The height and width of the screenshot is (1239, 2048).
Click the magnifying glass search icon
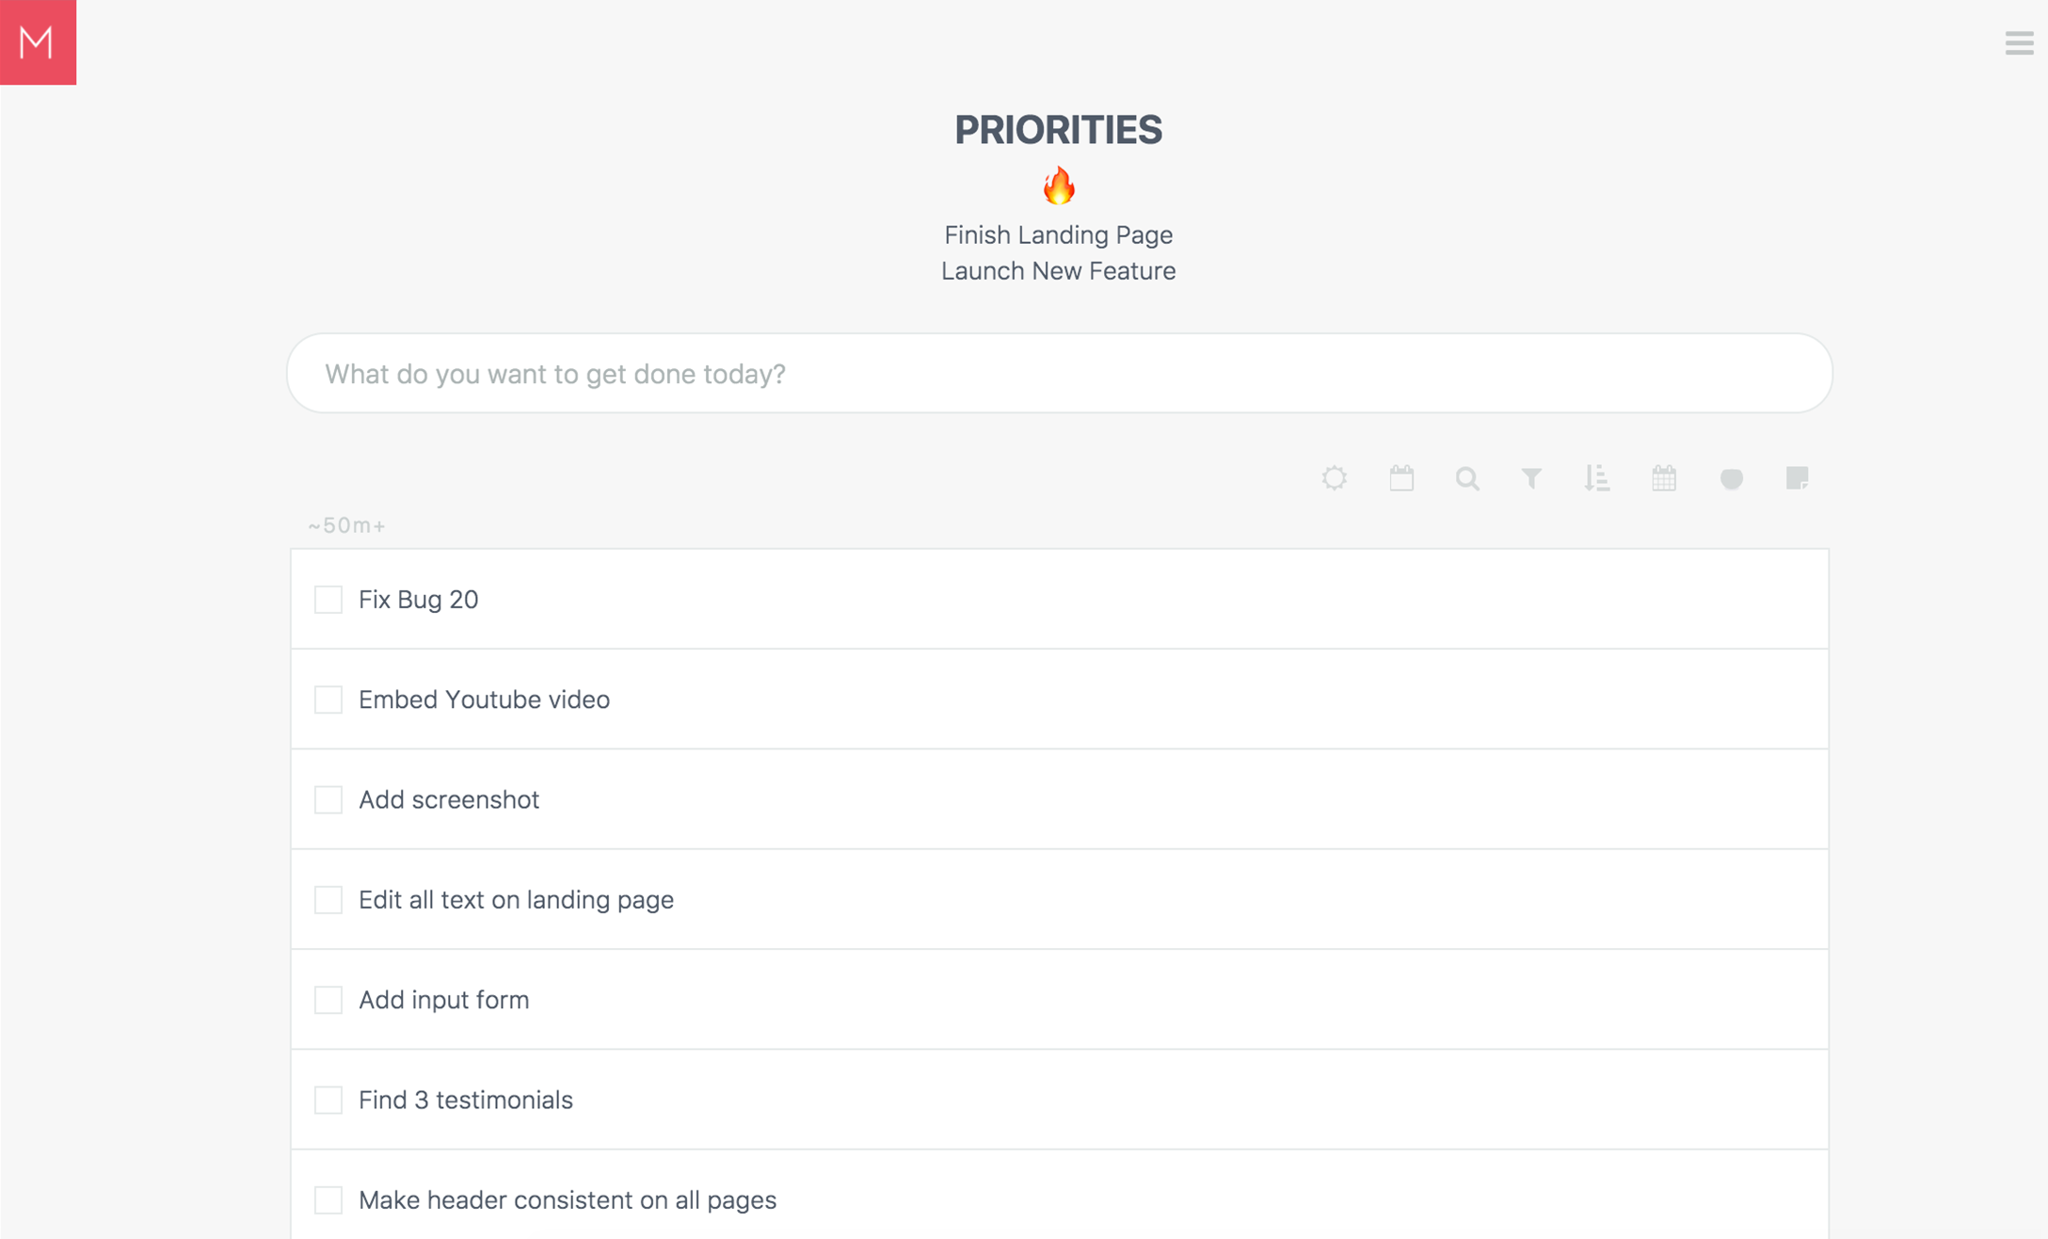coord(1467,478)
